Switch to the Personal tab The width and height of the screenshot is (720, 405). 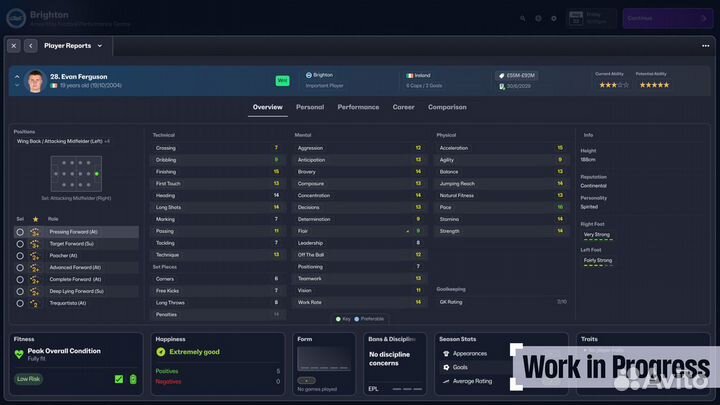coord(310,107)
